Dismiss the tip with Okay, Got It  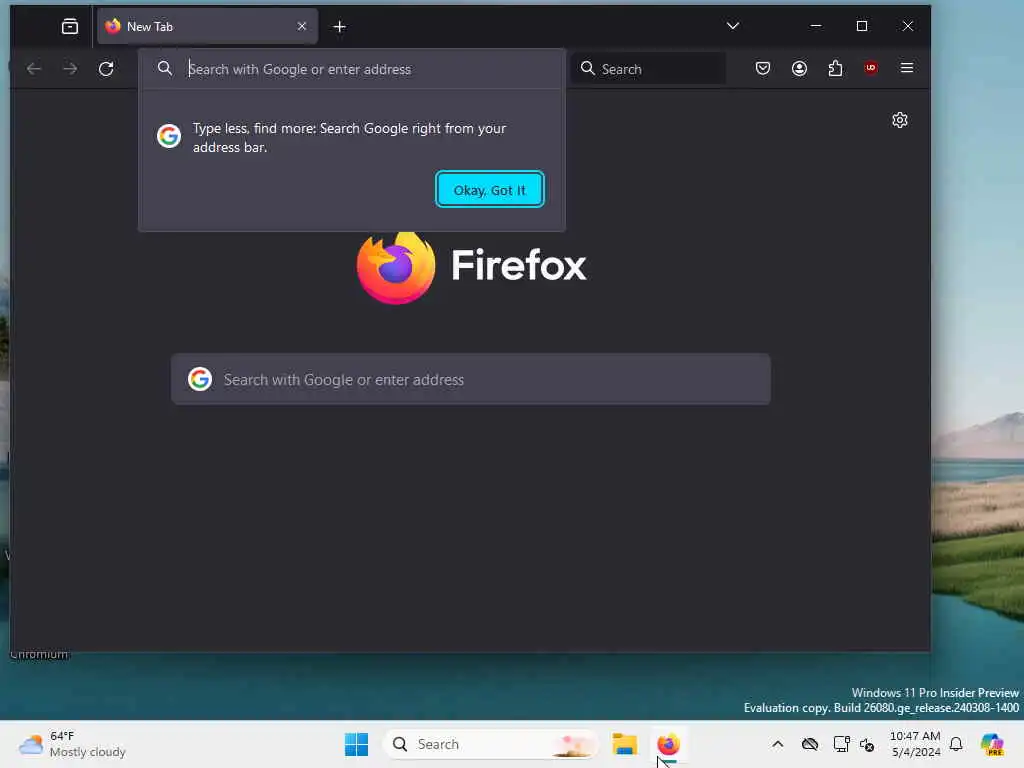tap(489, 189)
